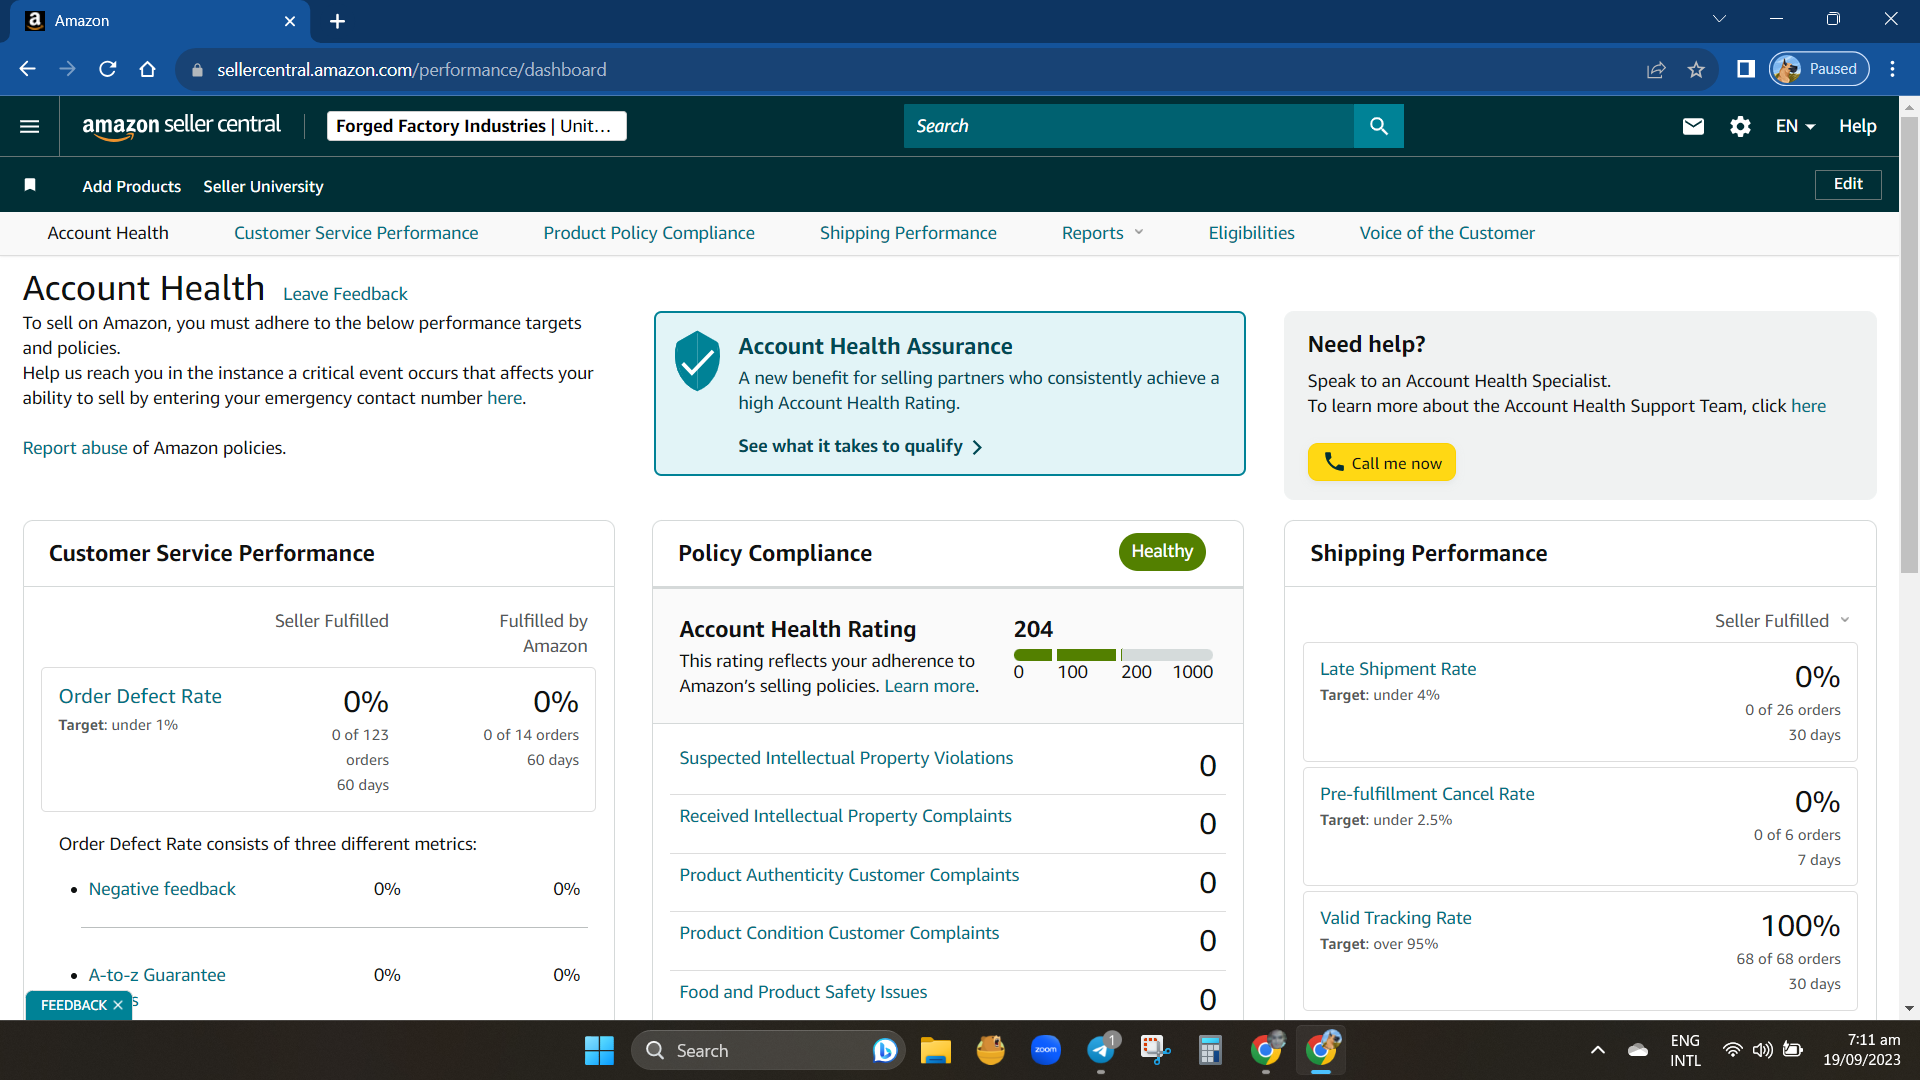
Task: Expand the Reports dropdown menu
Action: [1102, 233]
